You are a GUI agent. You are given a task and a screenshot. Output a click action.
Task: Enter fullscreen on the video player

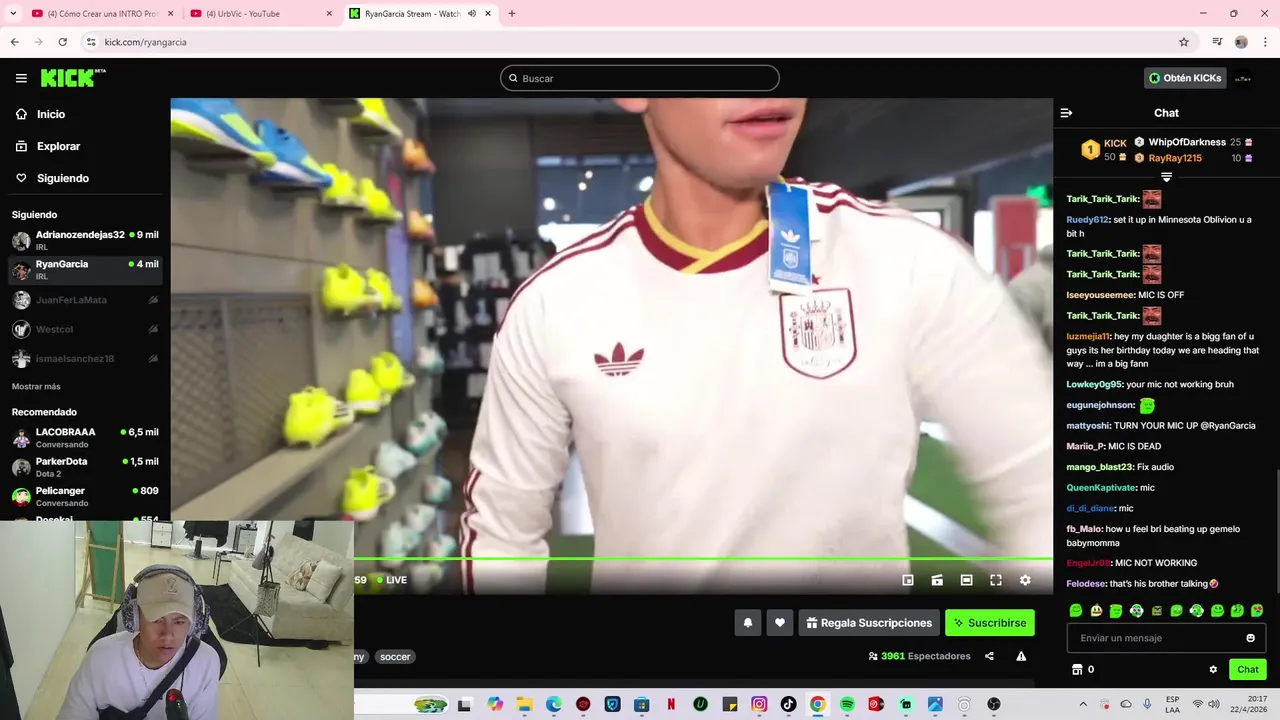[996, 580]
